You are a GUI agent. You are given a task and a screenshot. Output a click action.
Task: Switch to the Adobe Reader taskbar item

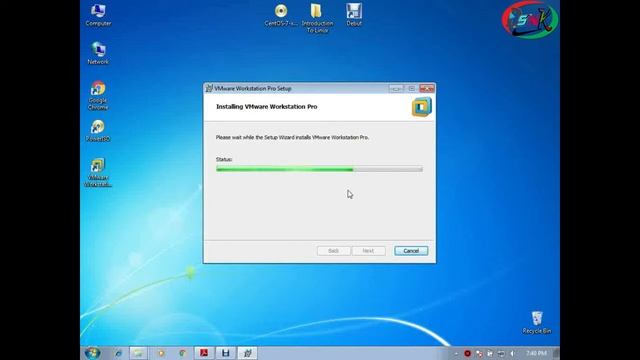pyautogui.click(x=204, y=353)
